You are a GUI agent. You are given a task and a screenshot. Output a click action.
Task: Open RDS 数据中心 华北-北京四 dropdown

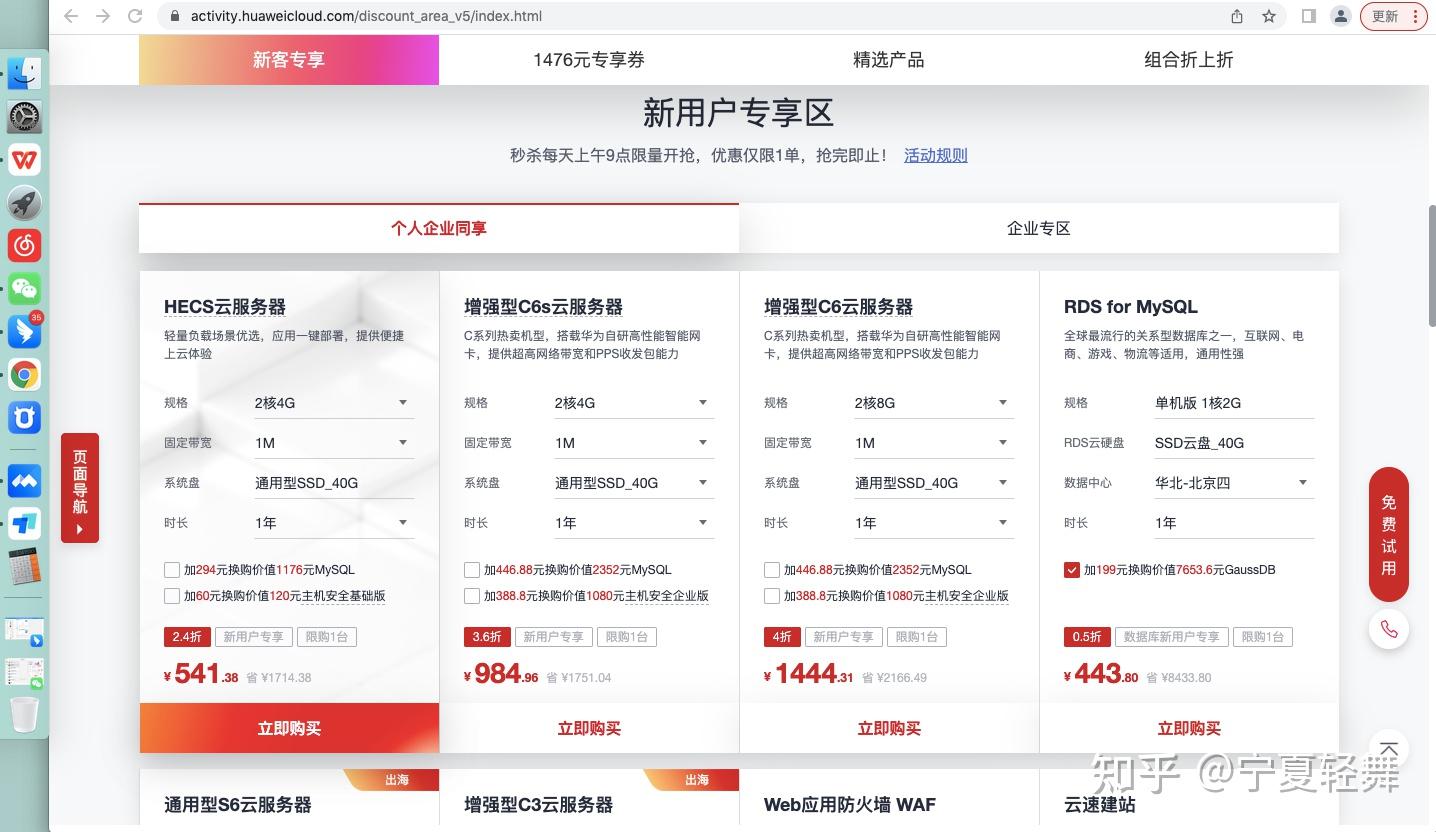click(x=1232, y=483)
